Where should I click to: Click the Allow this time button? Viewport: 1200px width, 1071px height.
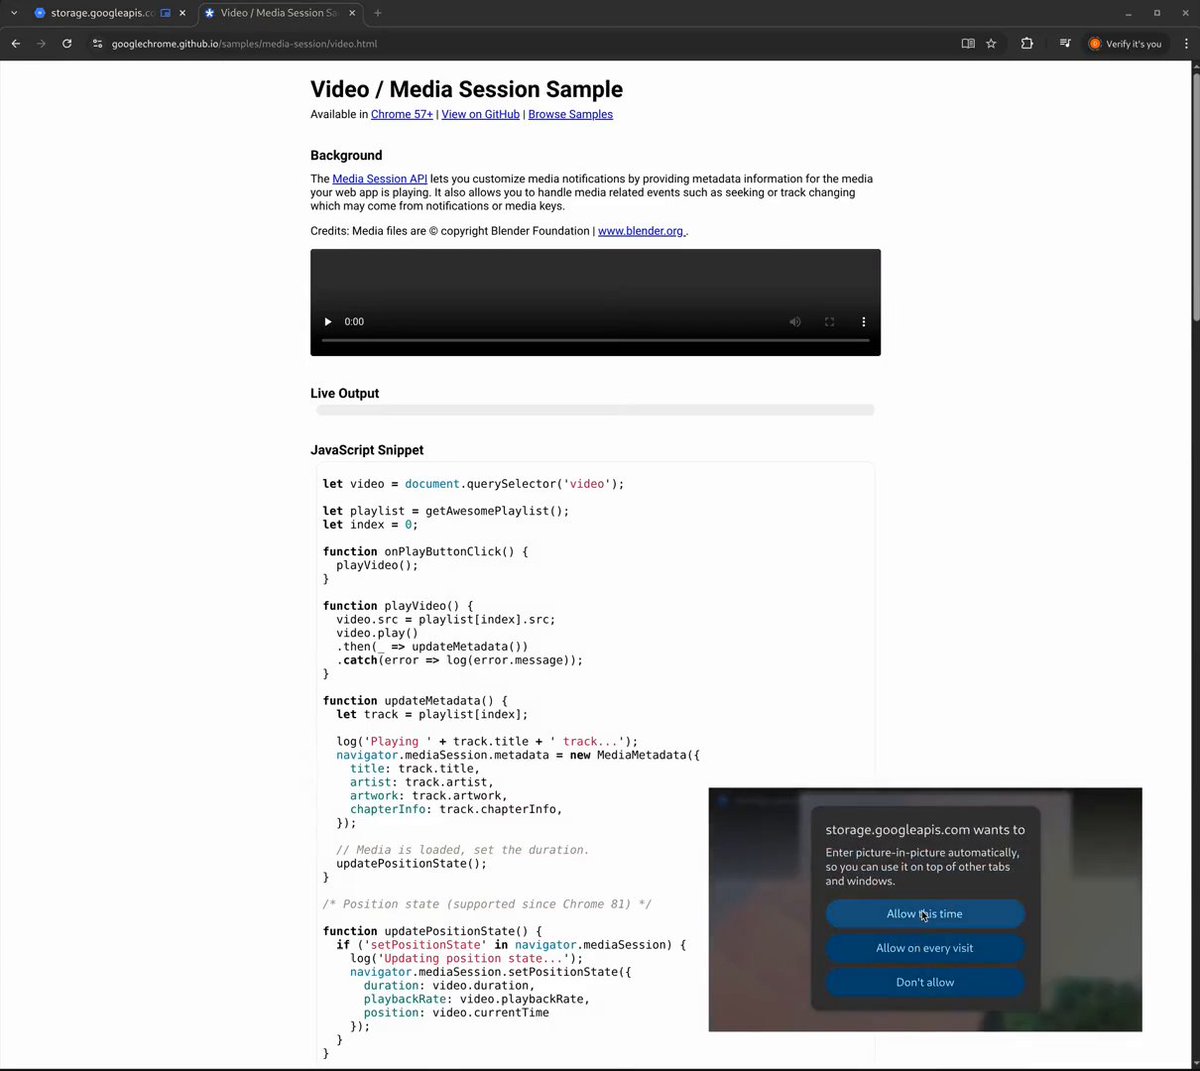pyautogui.click(x=925, y=914)
